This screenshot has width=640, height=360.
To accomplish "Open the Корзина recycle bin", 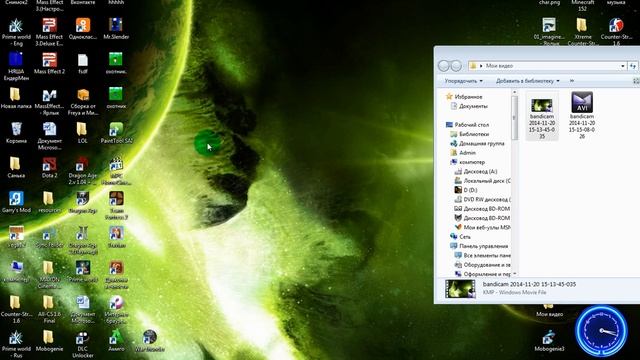I will pyautogui.click(x=16, y=133).
